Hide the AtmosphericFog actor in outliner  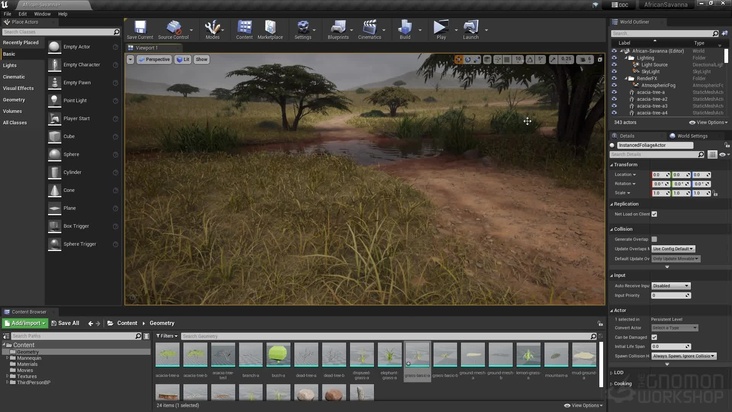pos(614,85)
